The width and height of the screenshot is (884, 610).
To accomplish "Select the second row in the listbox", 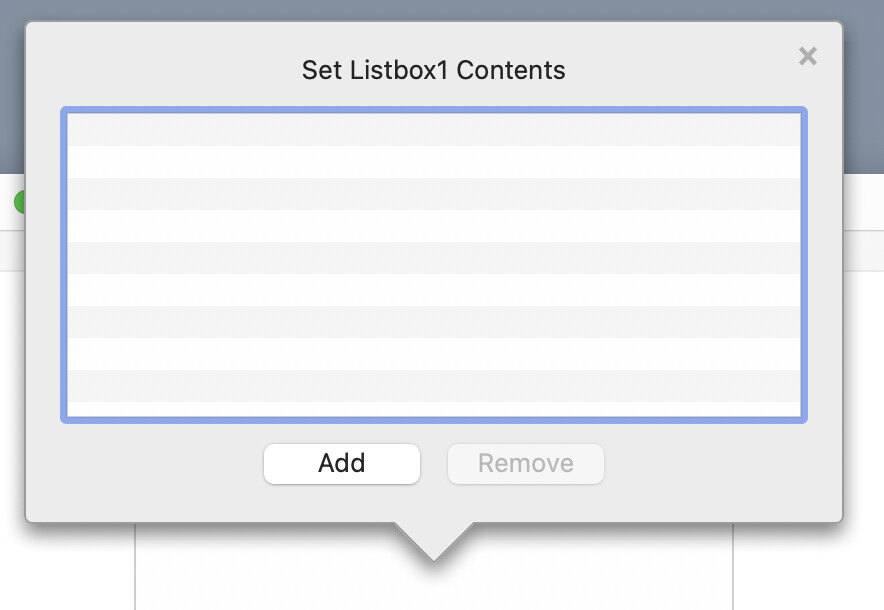I will pyautogui.click(x=434, y=162).
